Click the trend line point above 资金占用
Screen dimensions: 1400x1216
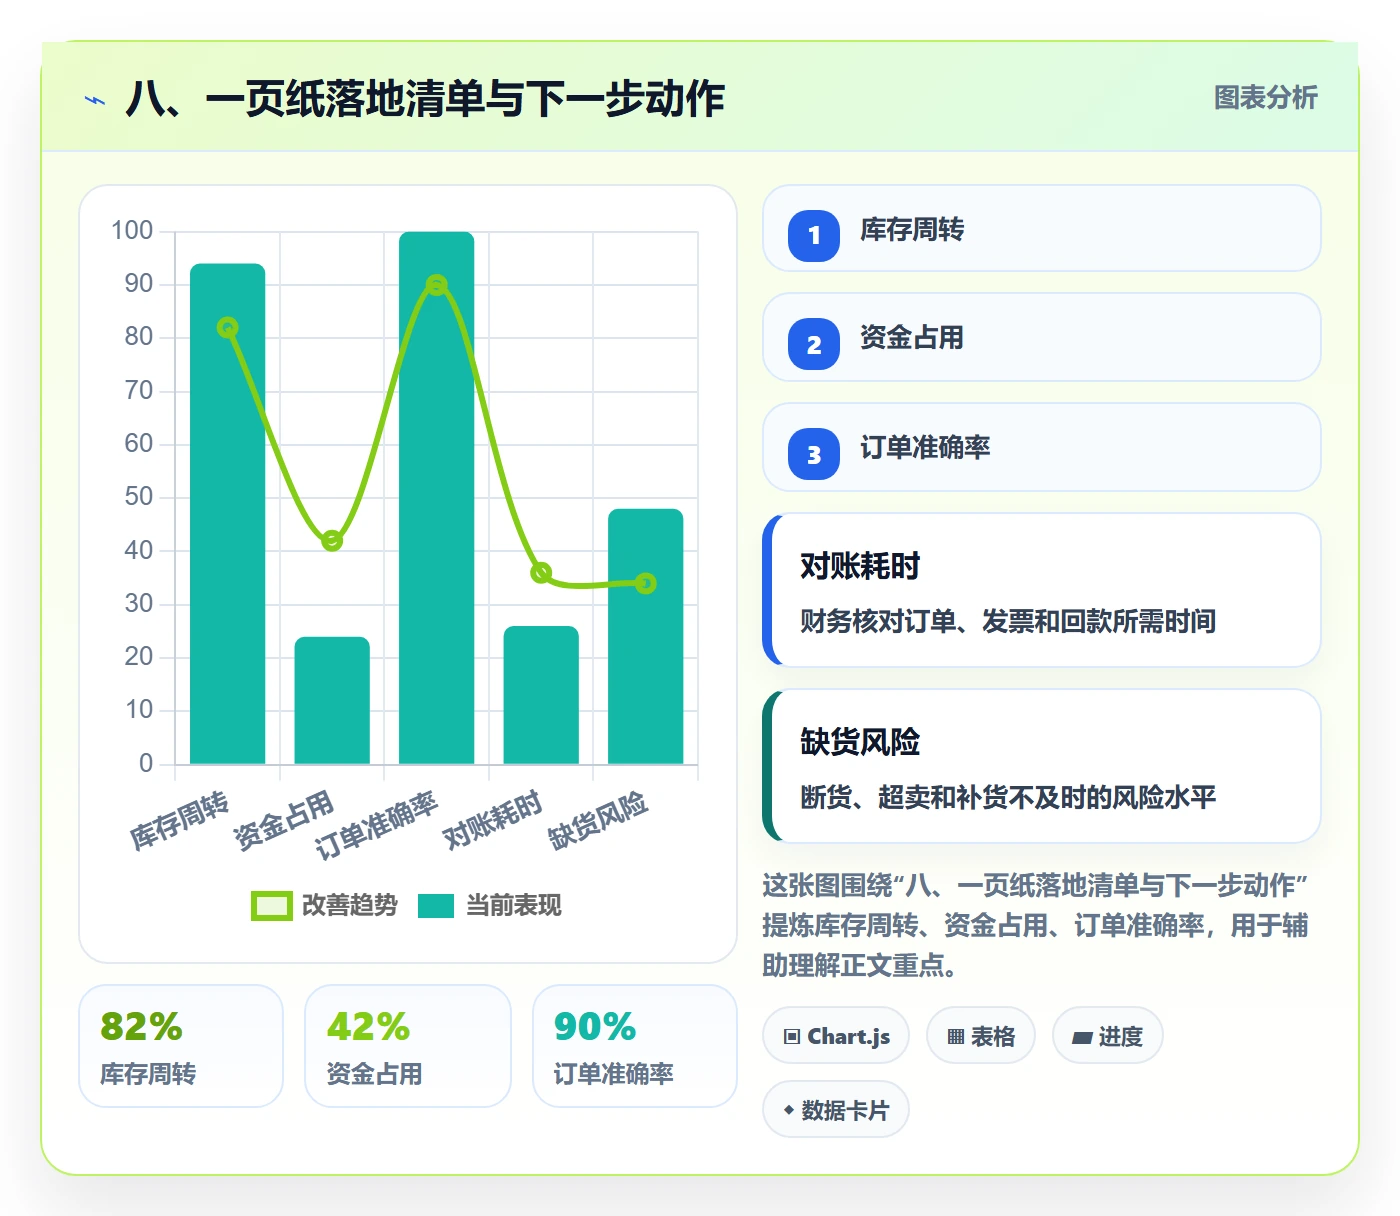point(332,541)
